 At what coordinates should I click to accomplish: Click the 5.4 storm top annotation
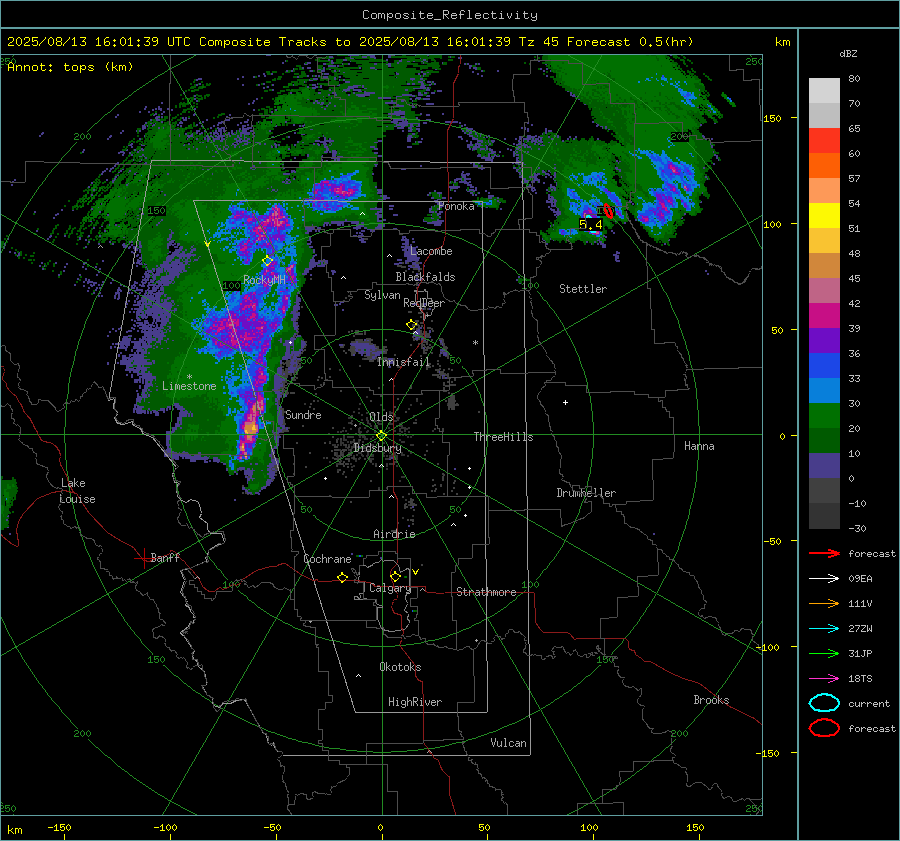pos(591,224)
